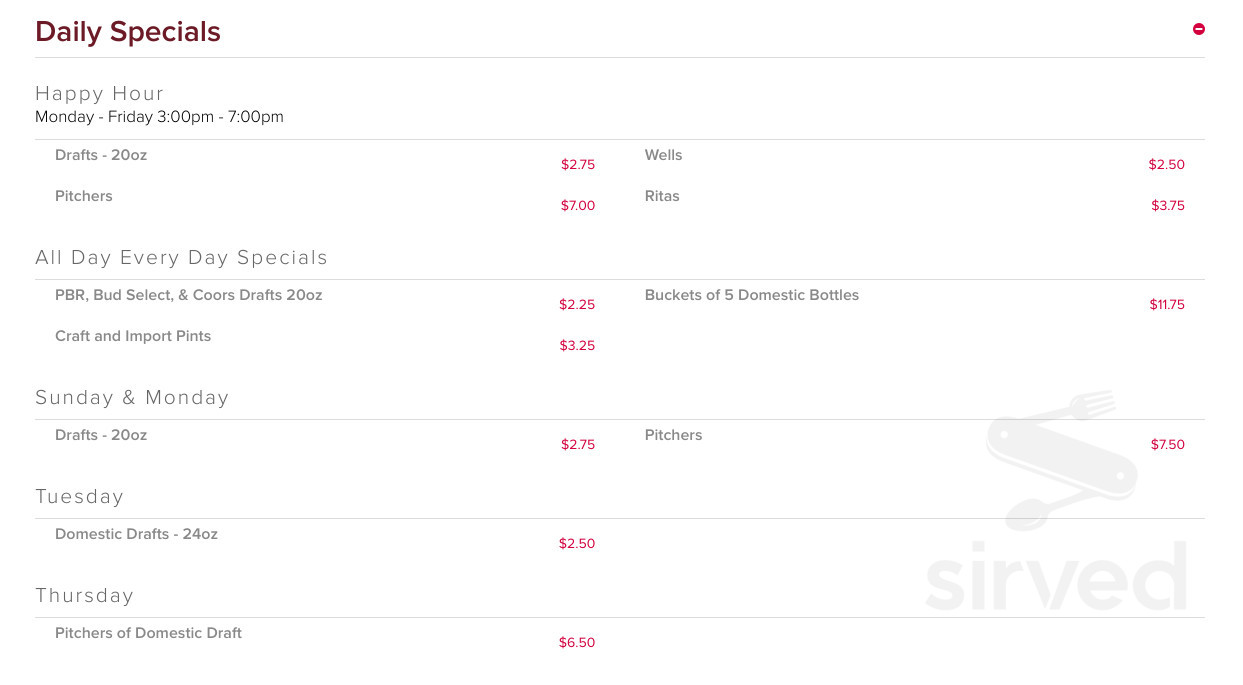
Task: Collapse the Daily Specials section with the red minus icon
Action: pos(1198,29)
